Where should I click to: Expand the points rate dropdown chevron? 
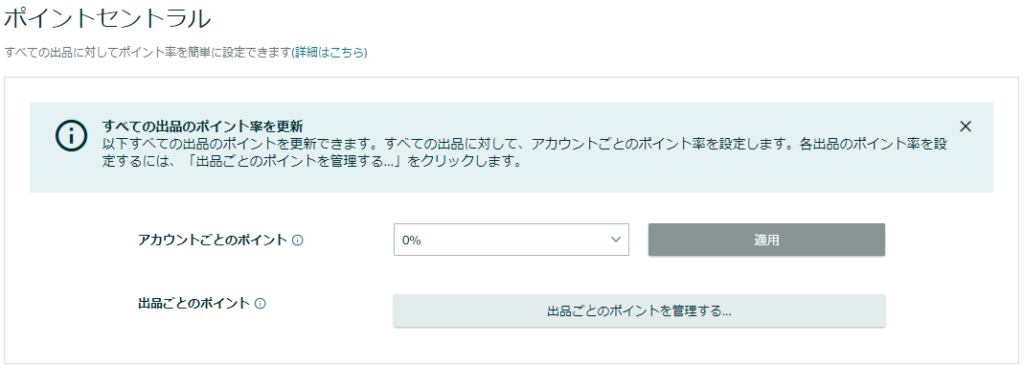615,239
